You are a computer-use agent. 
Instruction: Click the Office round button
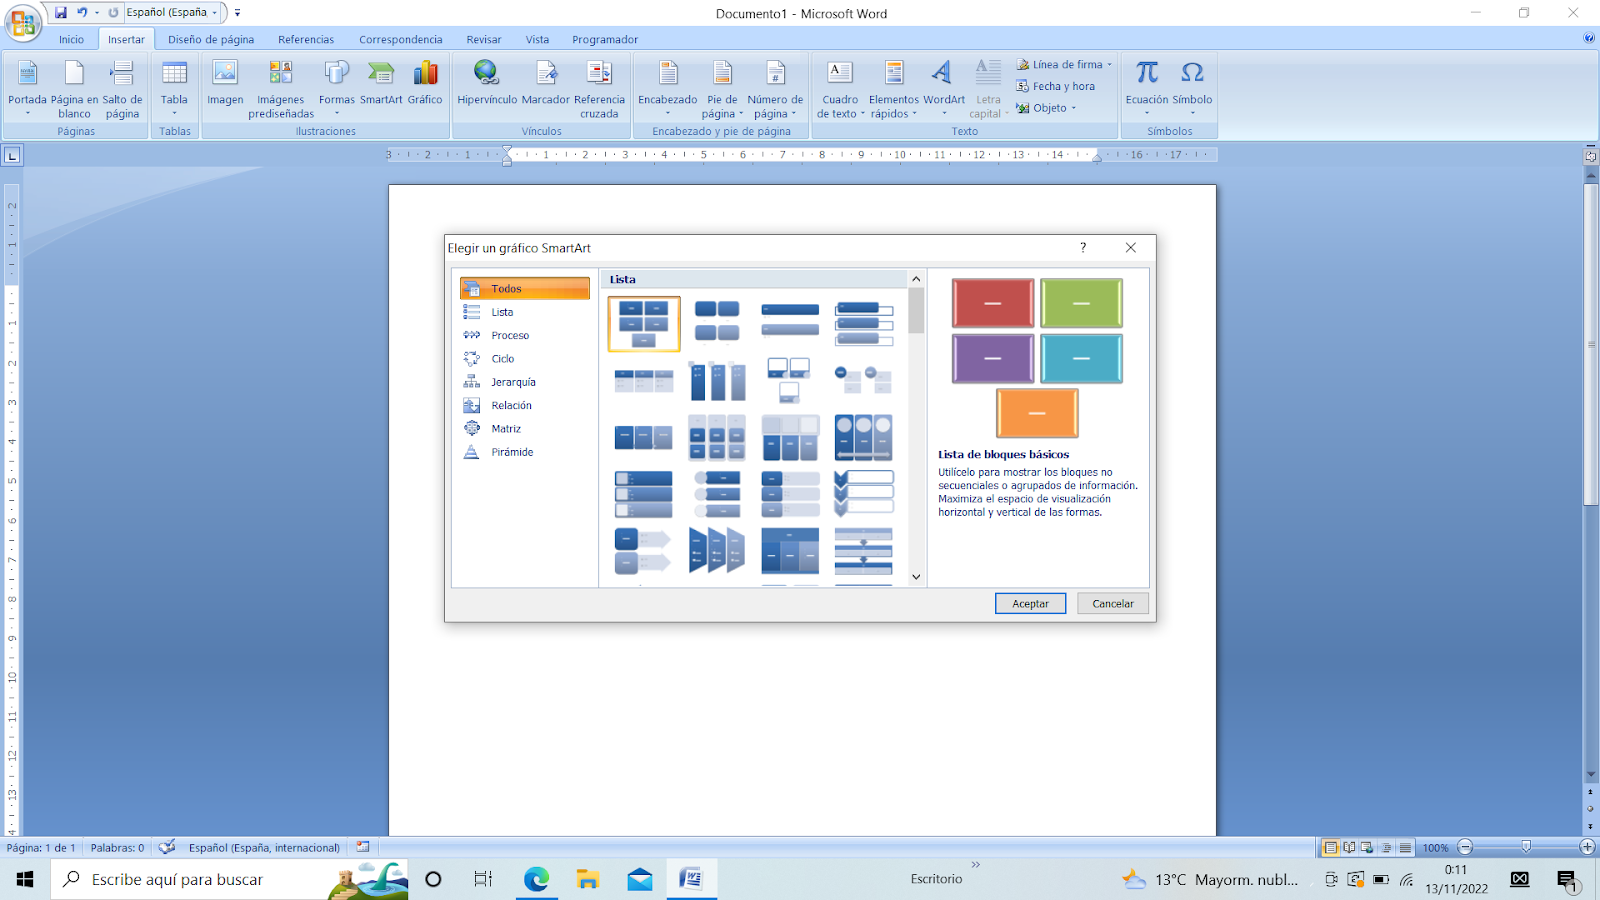(x=22, y=22)
